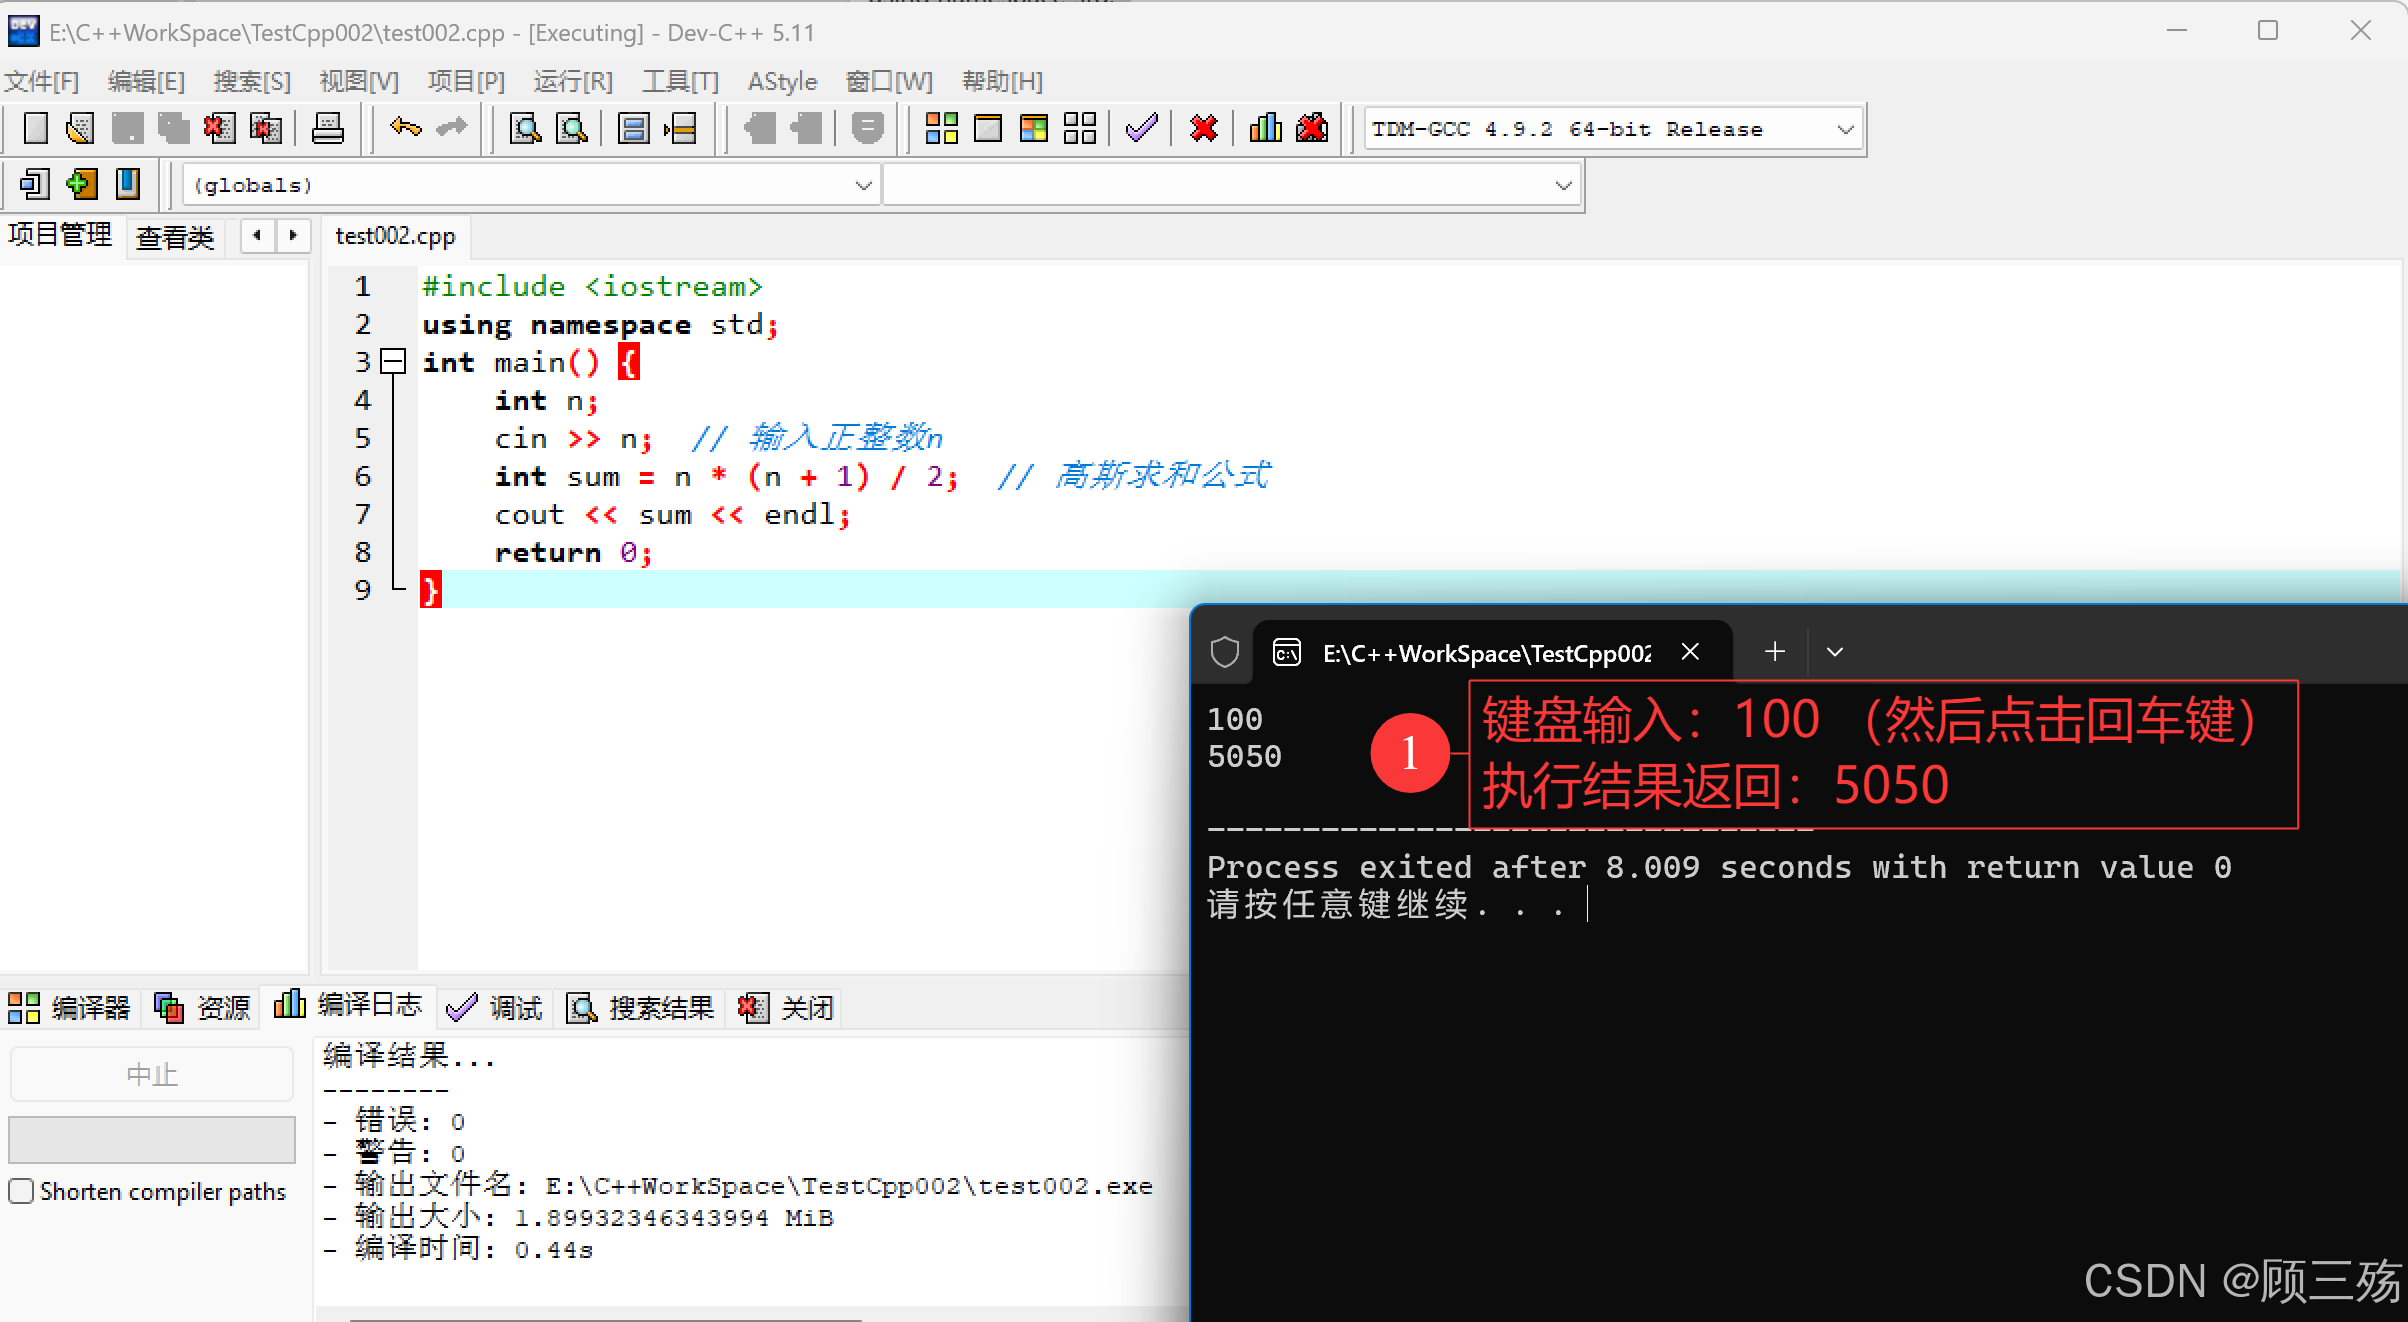
Task: Click the purple Debug checkmark icon
Action: [1141, 128]
